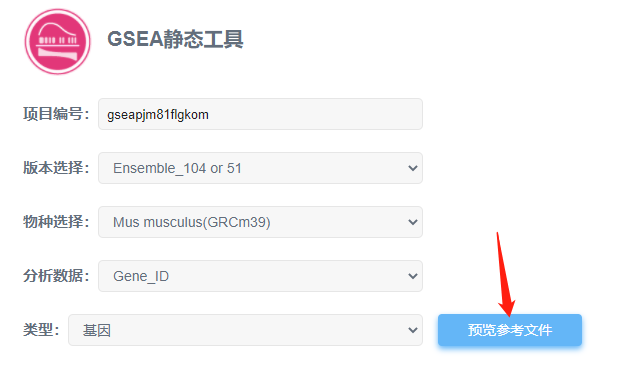Click the arrow on the 基因 dropdown
Viewport: 618px width, 367px height.
tap(413, 330)
